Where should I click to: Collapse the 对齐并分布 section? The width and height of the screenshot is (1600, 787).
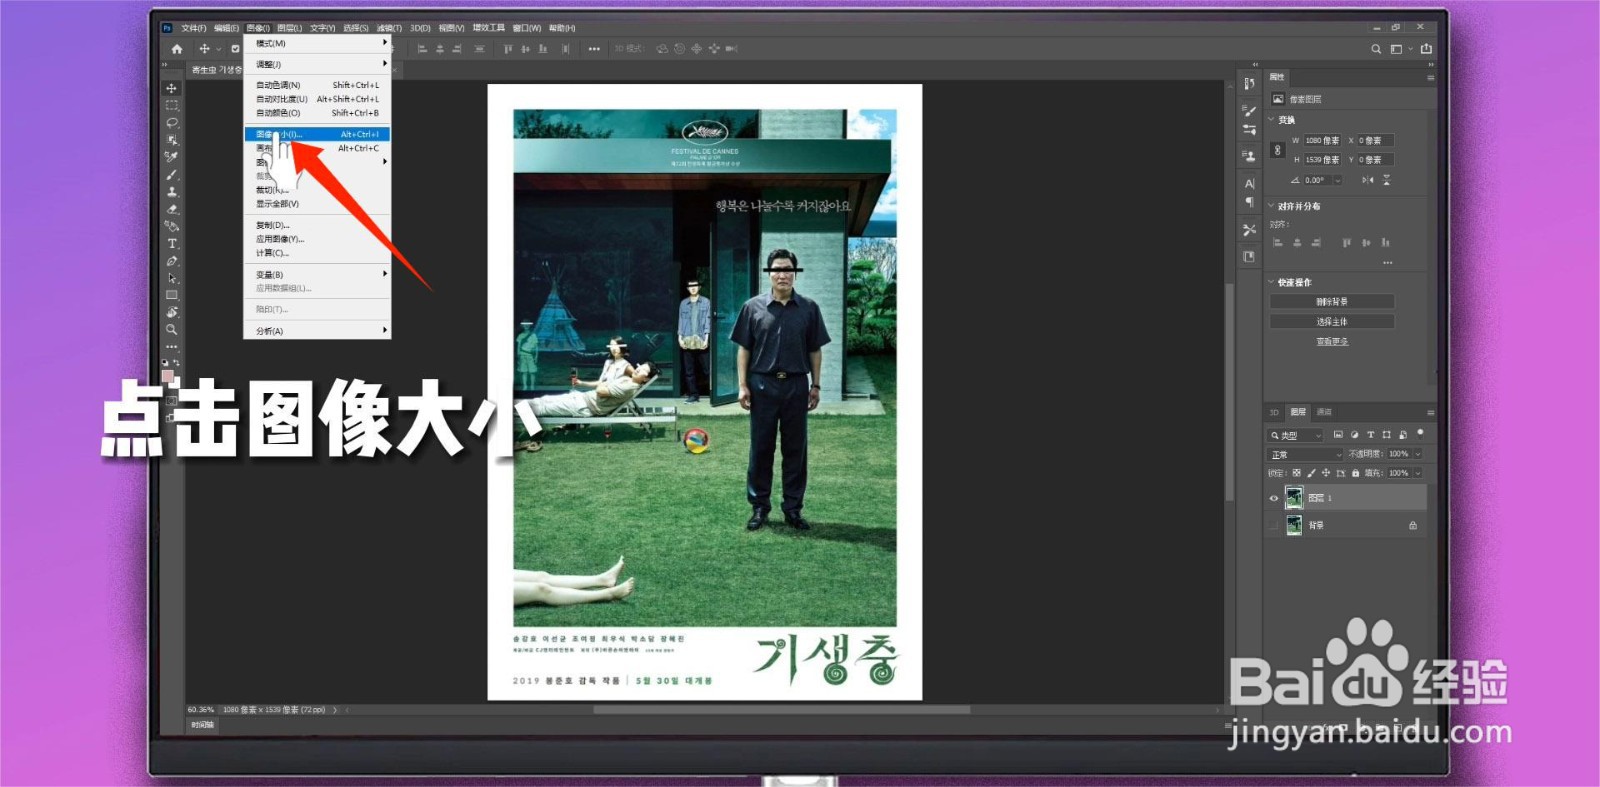pyautogui.click(x=1272, y=206)
